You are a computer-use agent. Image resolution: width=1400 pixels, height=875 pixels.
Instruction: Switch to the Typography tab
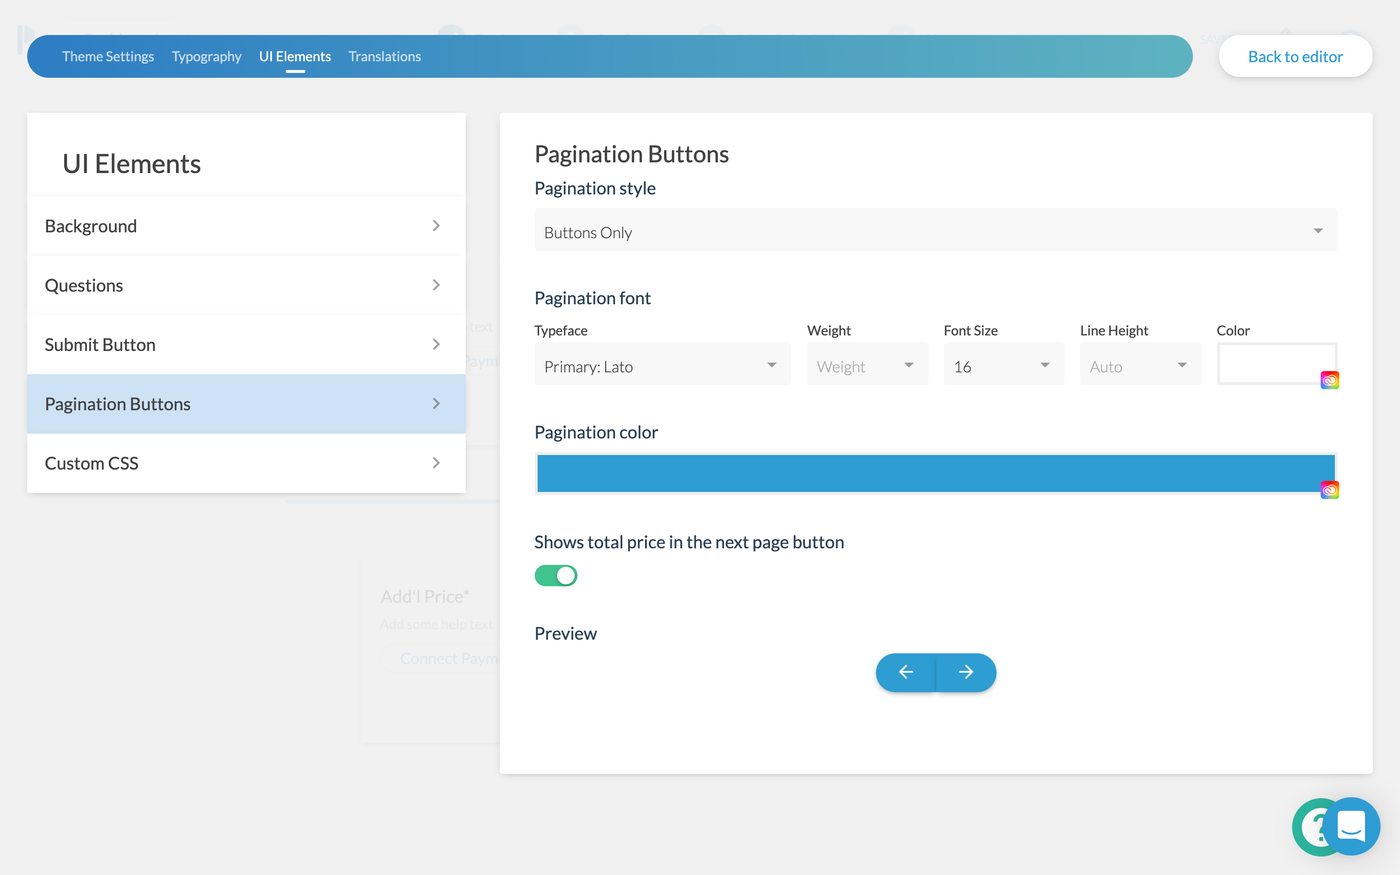[x=206, y=56]
